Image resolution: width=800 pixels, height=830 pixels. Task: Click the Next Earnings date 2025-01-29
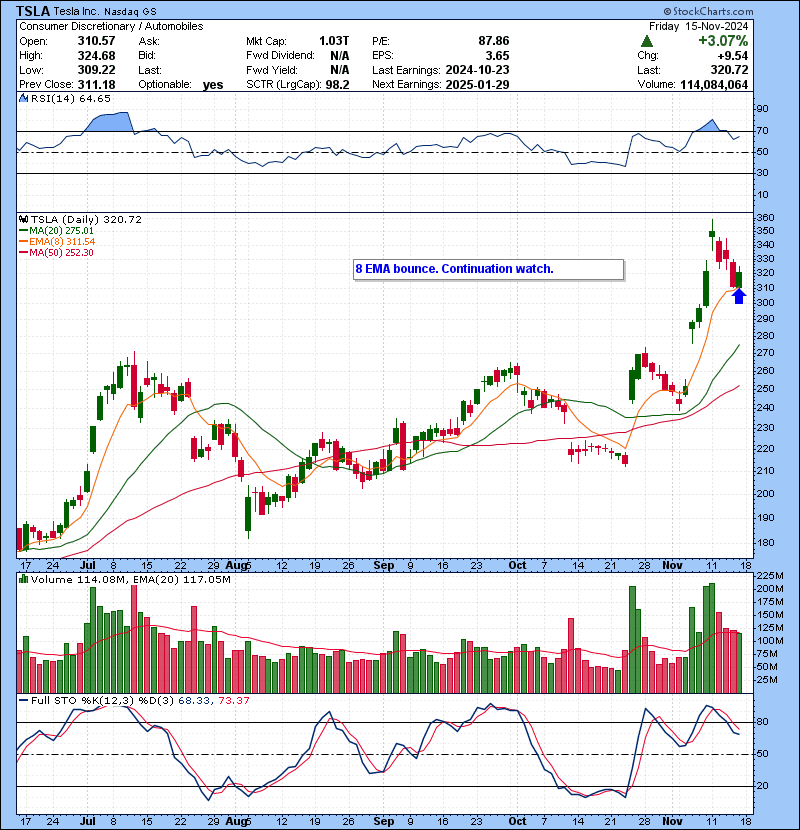click(x=478, y=85)
